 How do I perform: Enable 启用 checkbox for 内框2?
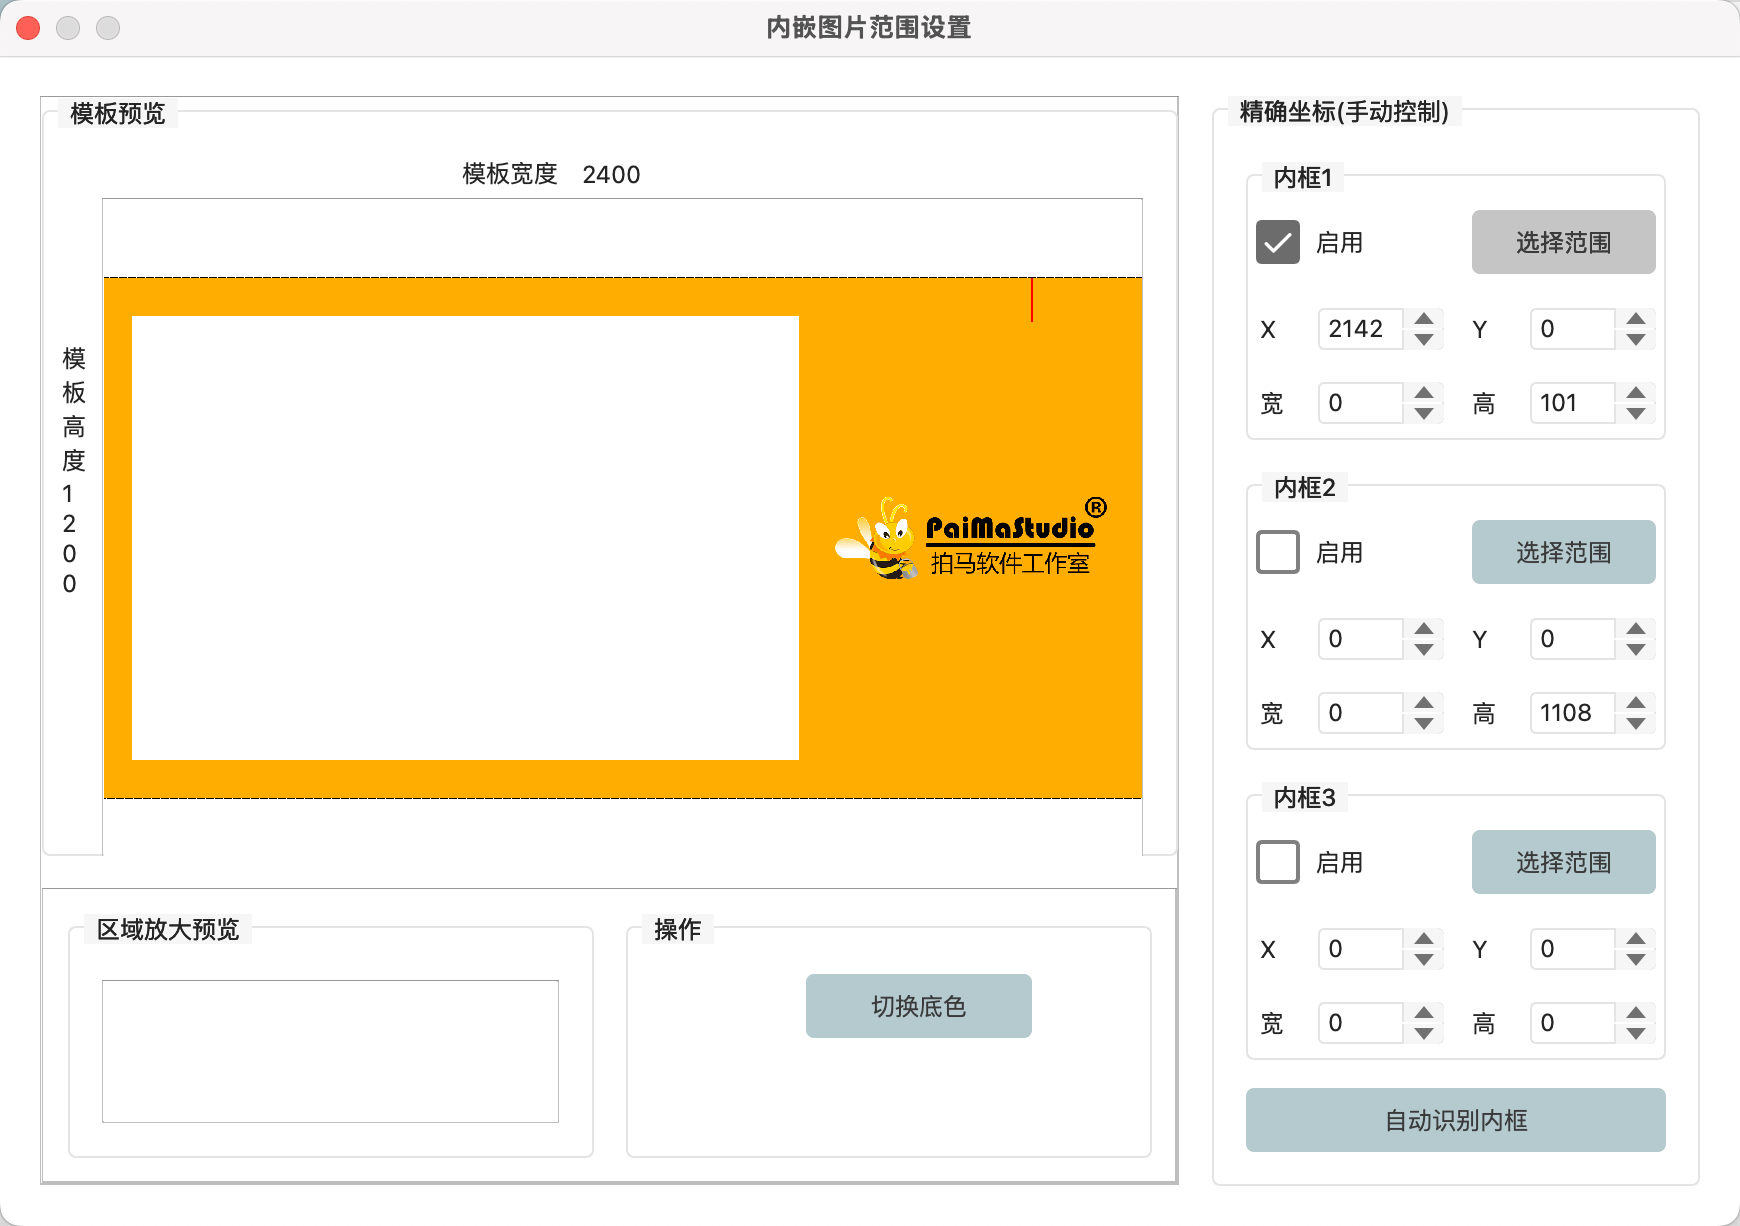click(1277, 552)
